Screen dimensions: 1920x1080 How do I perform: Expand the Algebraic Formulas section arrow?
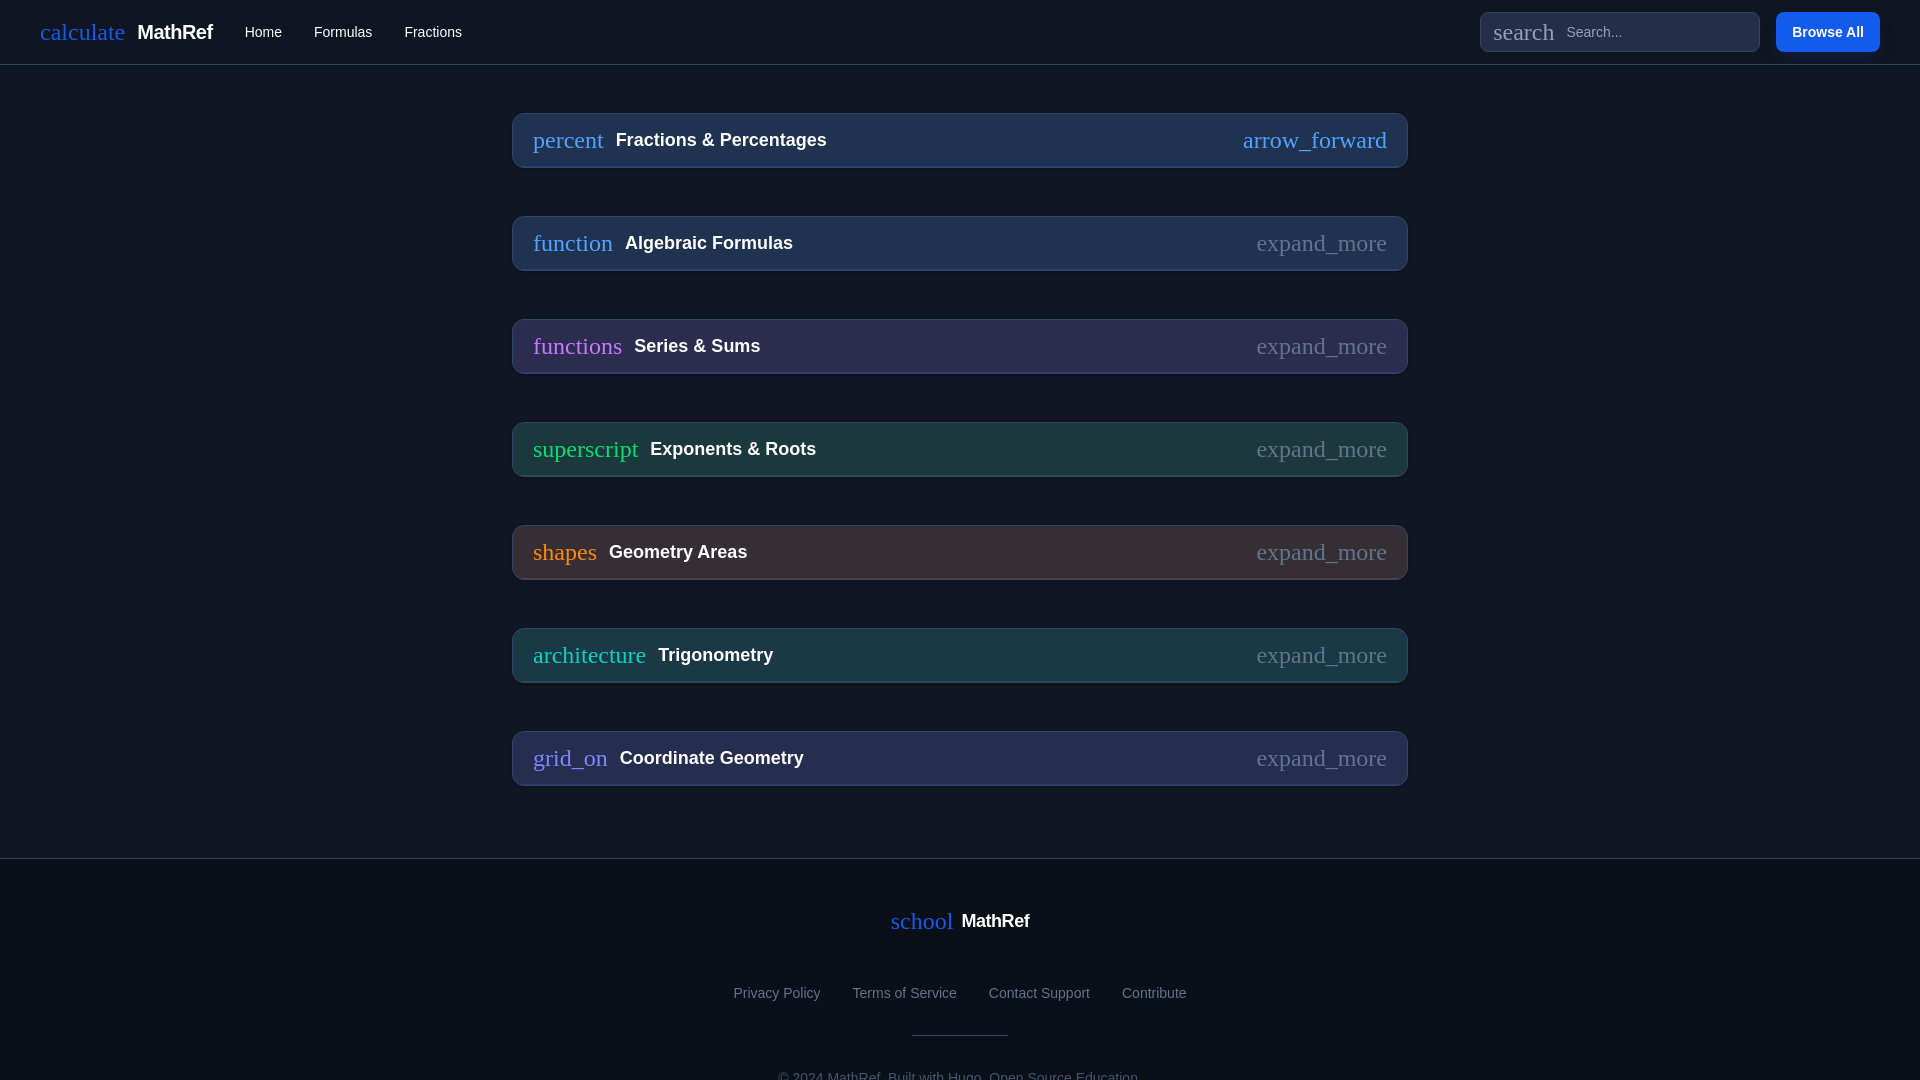point(1320,243)
